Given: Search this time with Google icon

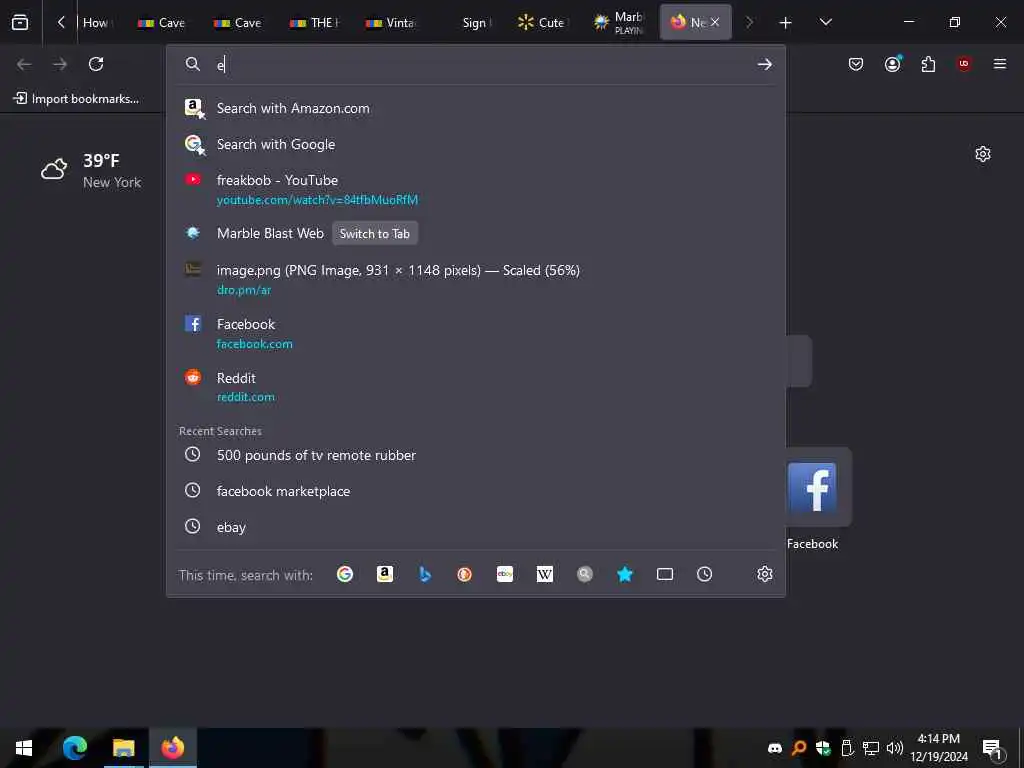Looking at the screenshot, I should (x=345, y=574).
